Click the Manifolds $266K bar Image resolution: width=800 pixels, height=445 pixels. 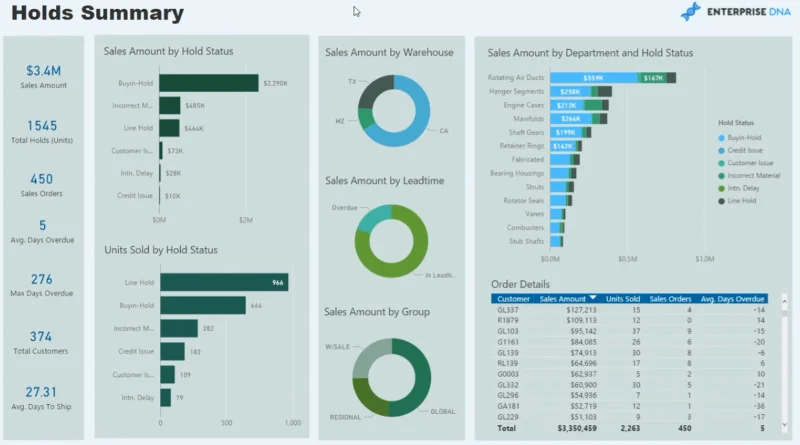571,119
